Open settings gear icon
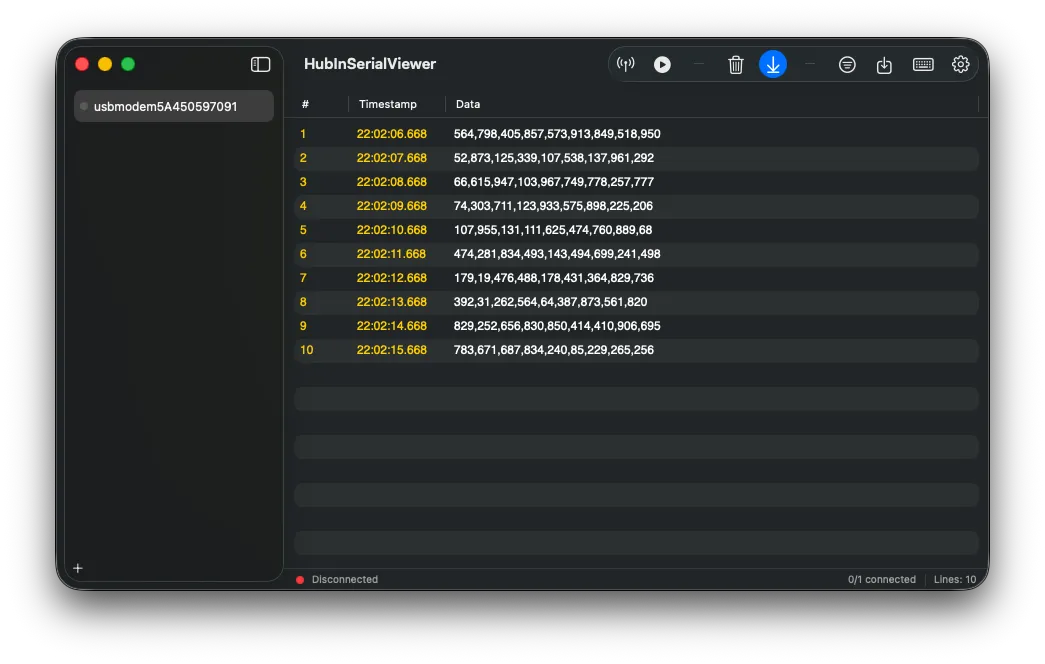Screen dimensions: 1045x664 (960, 64)
